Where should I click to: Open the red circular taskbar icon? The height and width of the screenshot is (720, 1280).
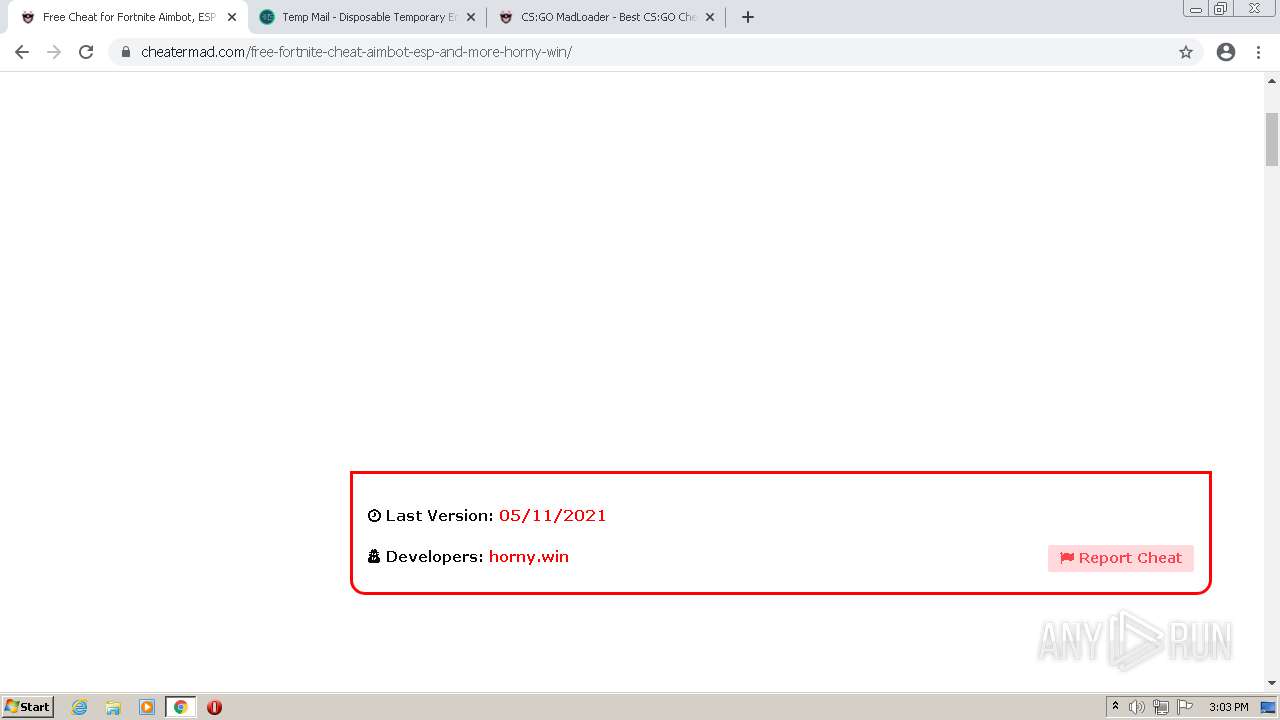(214, 707)
